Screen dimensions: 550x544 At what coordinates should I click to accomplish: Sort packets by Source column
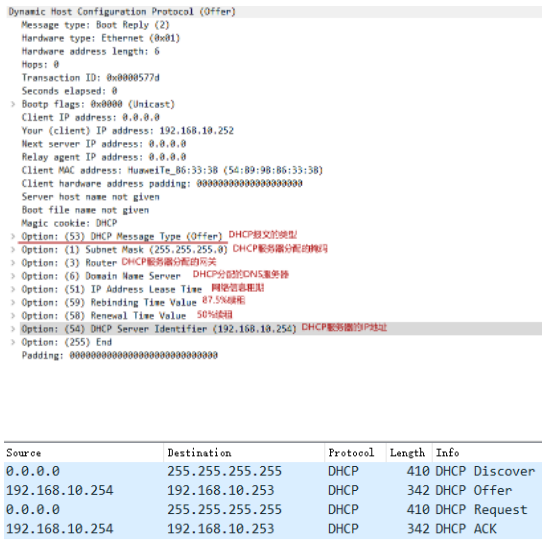tap(83, 453)
